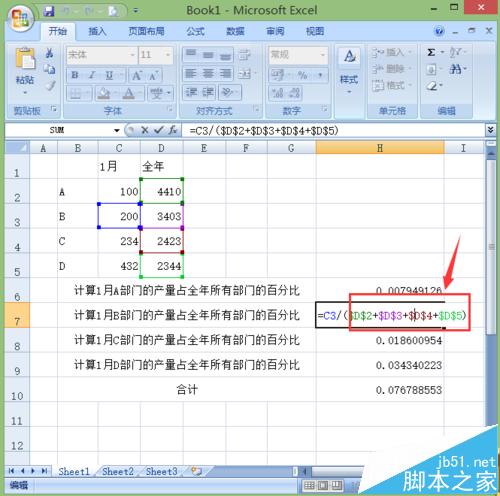Image resolution: width=500 pixels, height=496 pixels.
Task: Click the Fill down icon
Action: point(431,69)
